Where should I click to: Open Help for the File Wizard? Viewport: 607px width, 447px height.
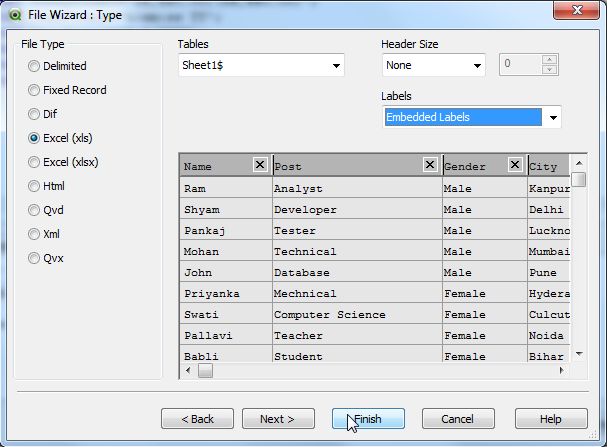(551, 419)
